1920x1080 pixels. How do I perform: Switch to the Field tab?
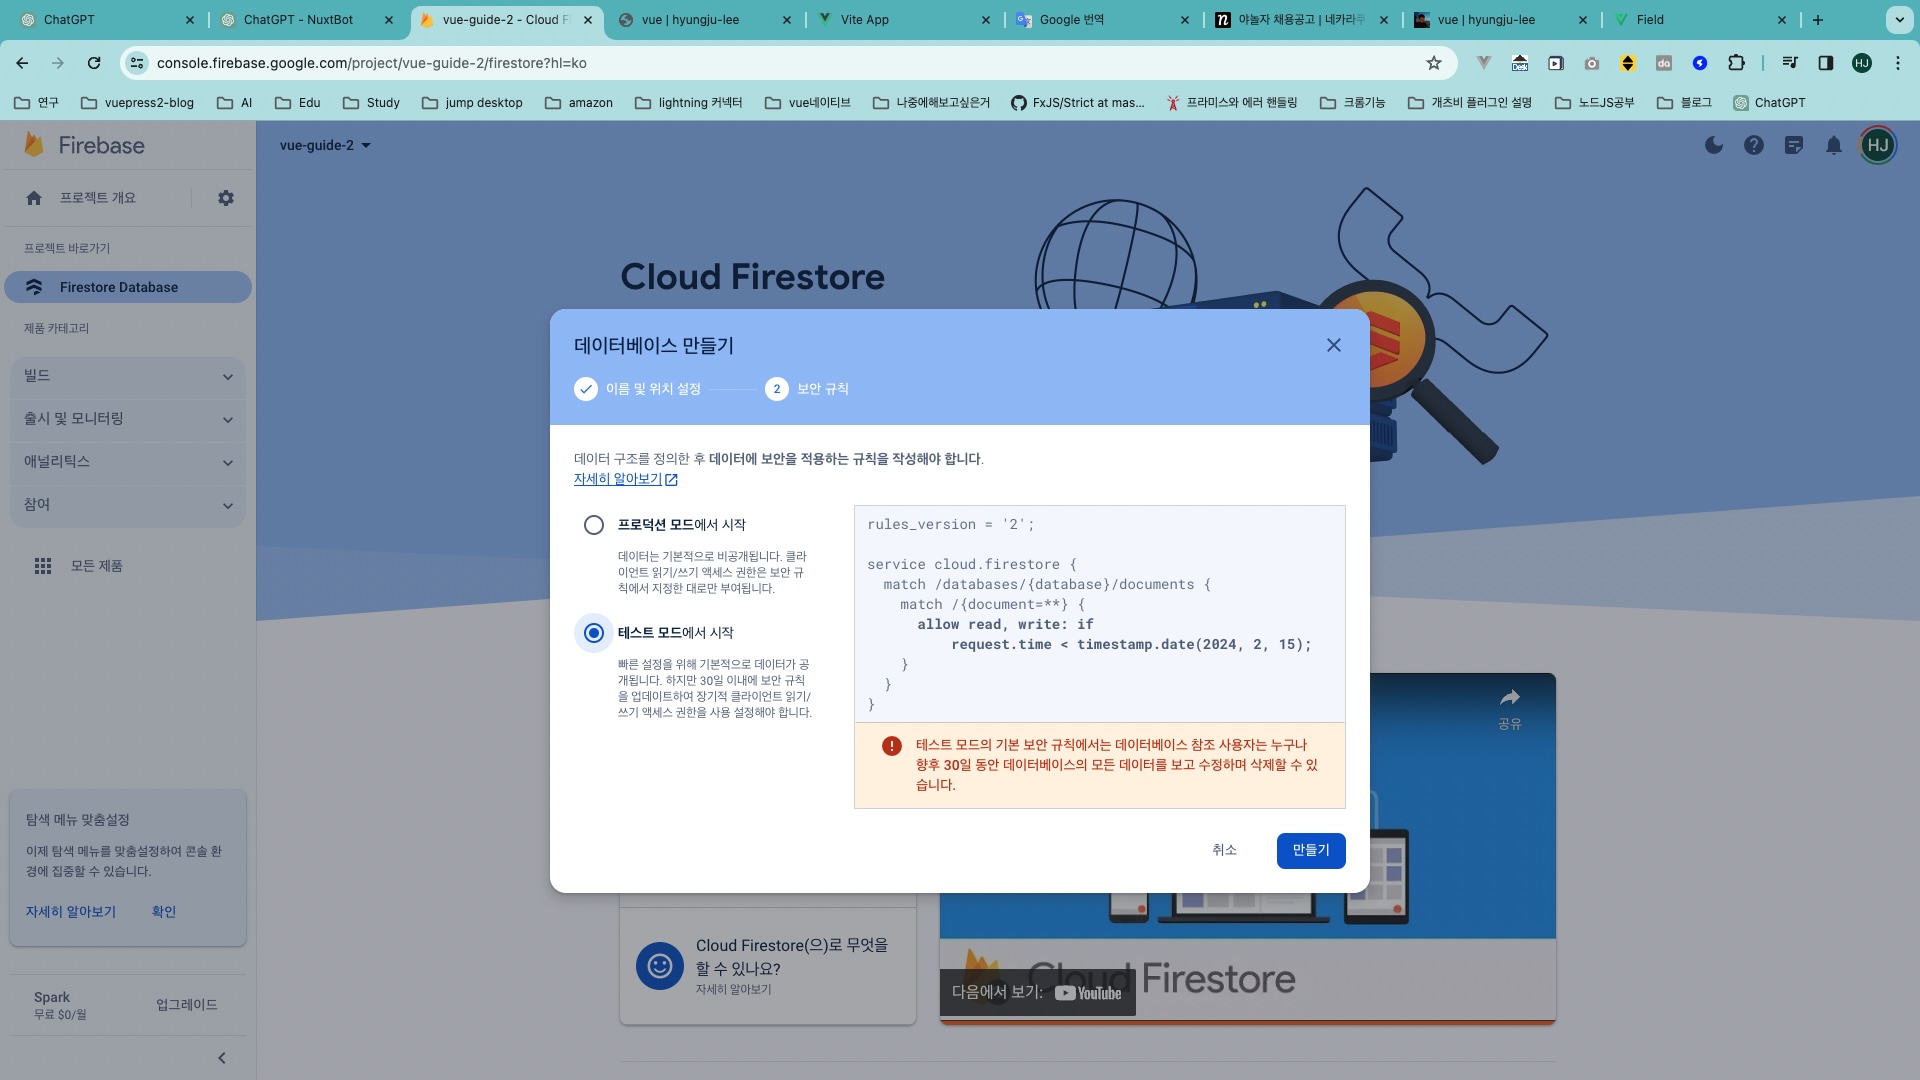pos(1700,19)
